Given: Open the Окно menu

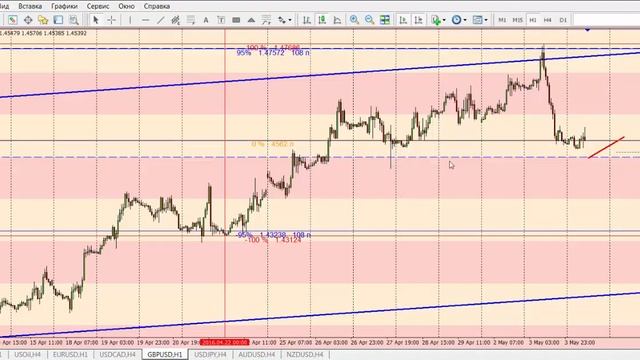Looking at the screenshot, I should click(127, 6).
